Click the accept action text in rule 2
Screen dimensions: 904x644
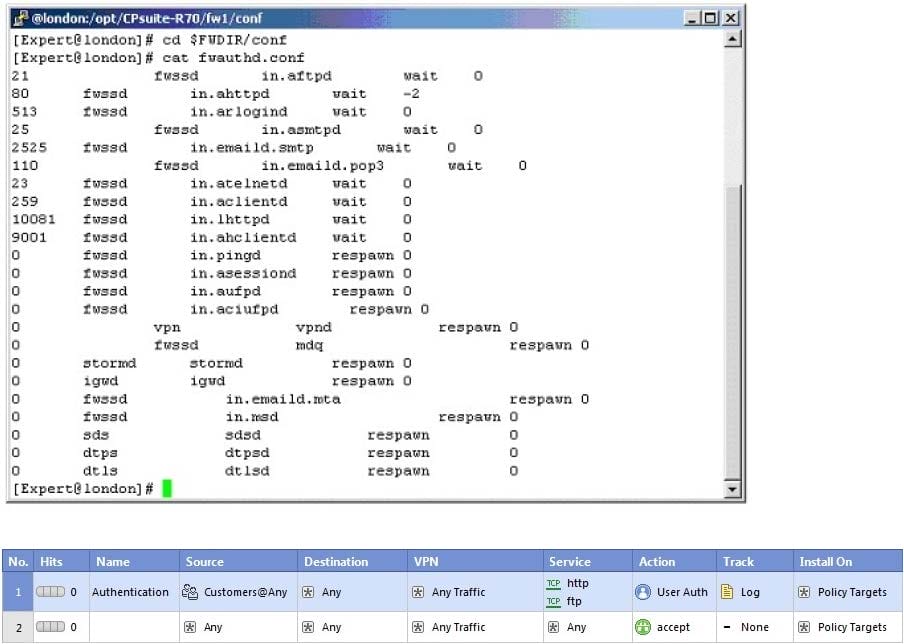tap(673, 627)
